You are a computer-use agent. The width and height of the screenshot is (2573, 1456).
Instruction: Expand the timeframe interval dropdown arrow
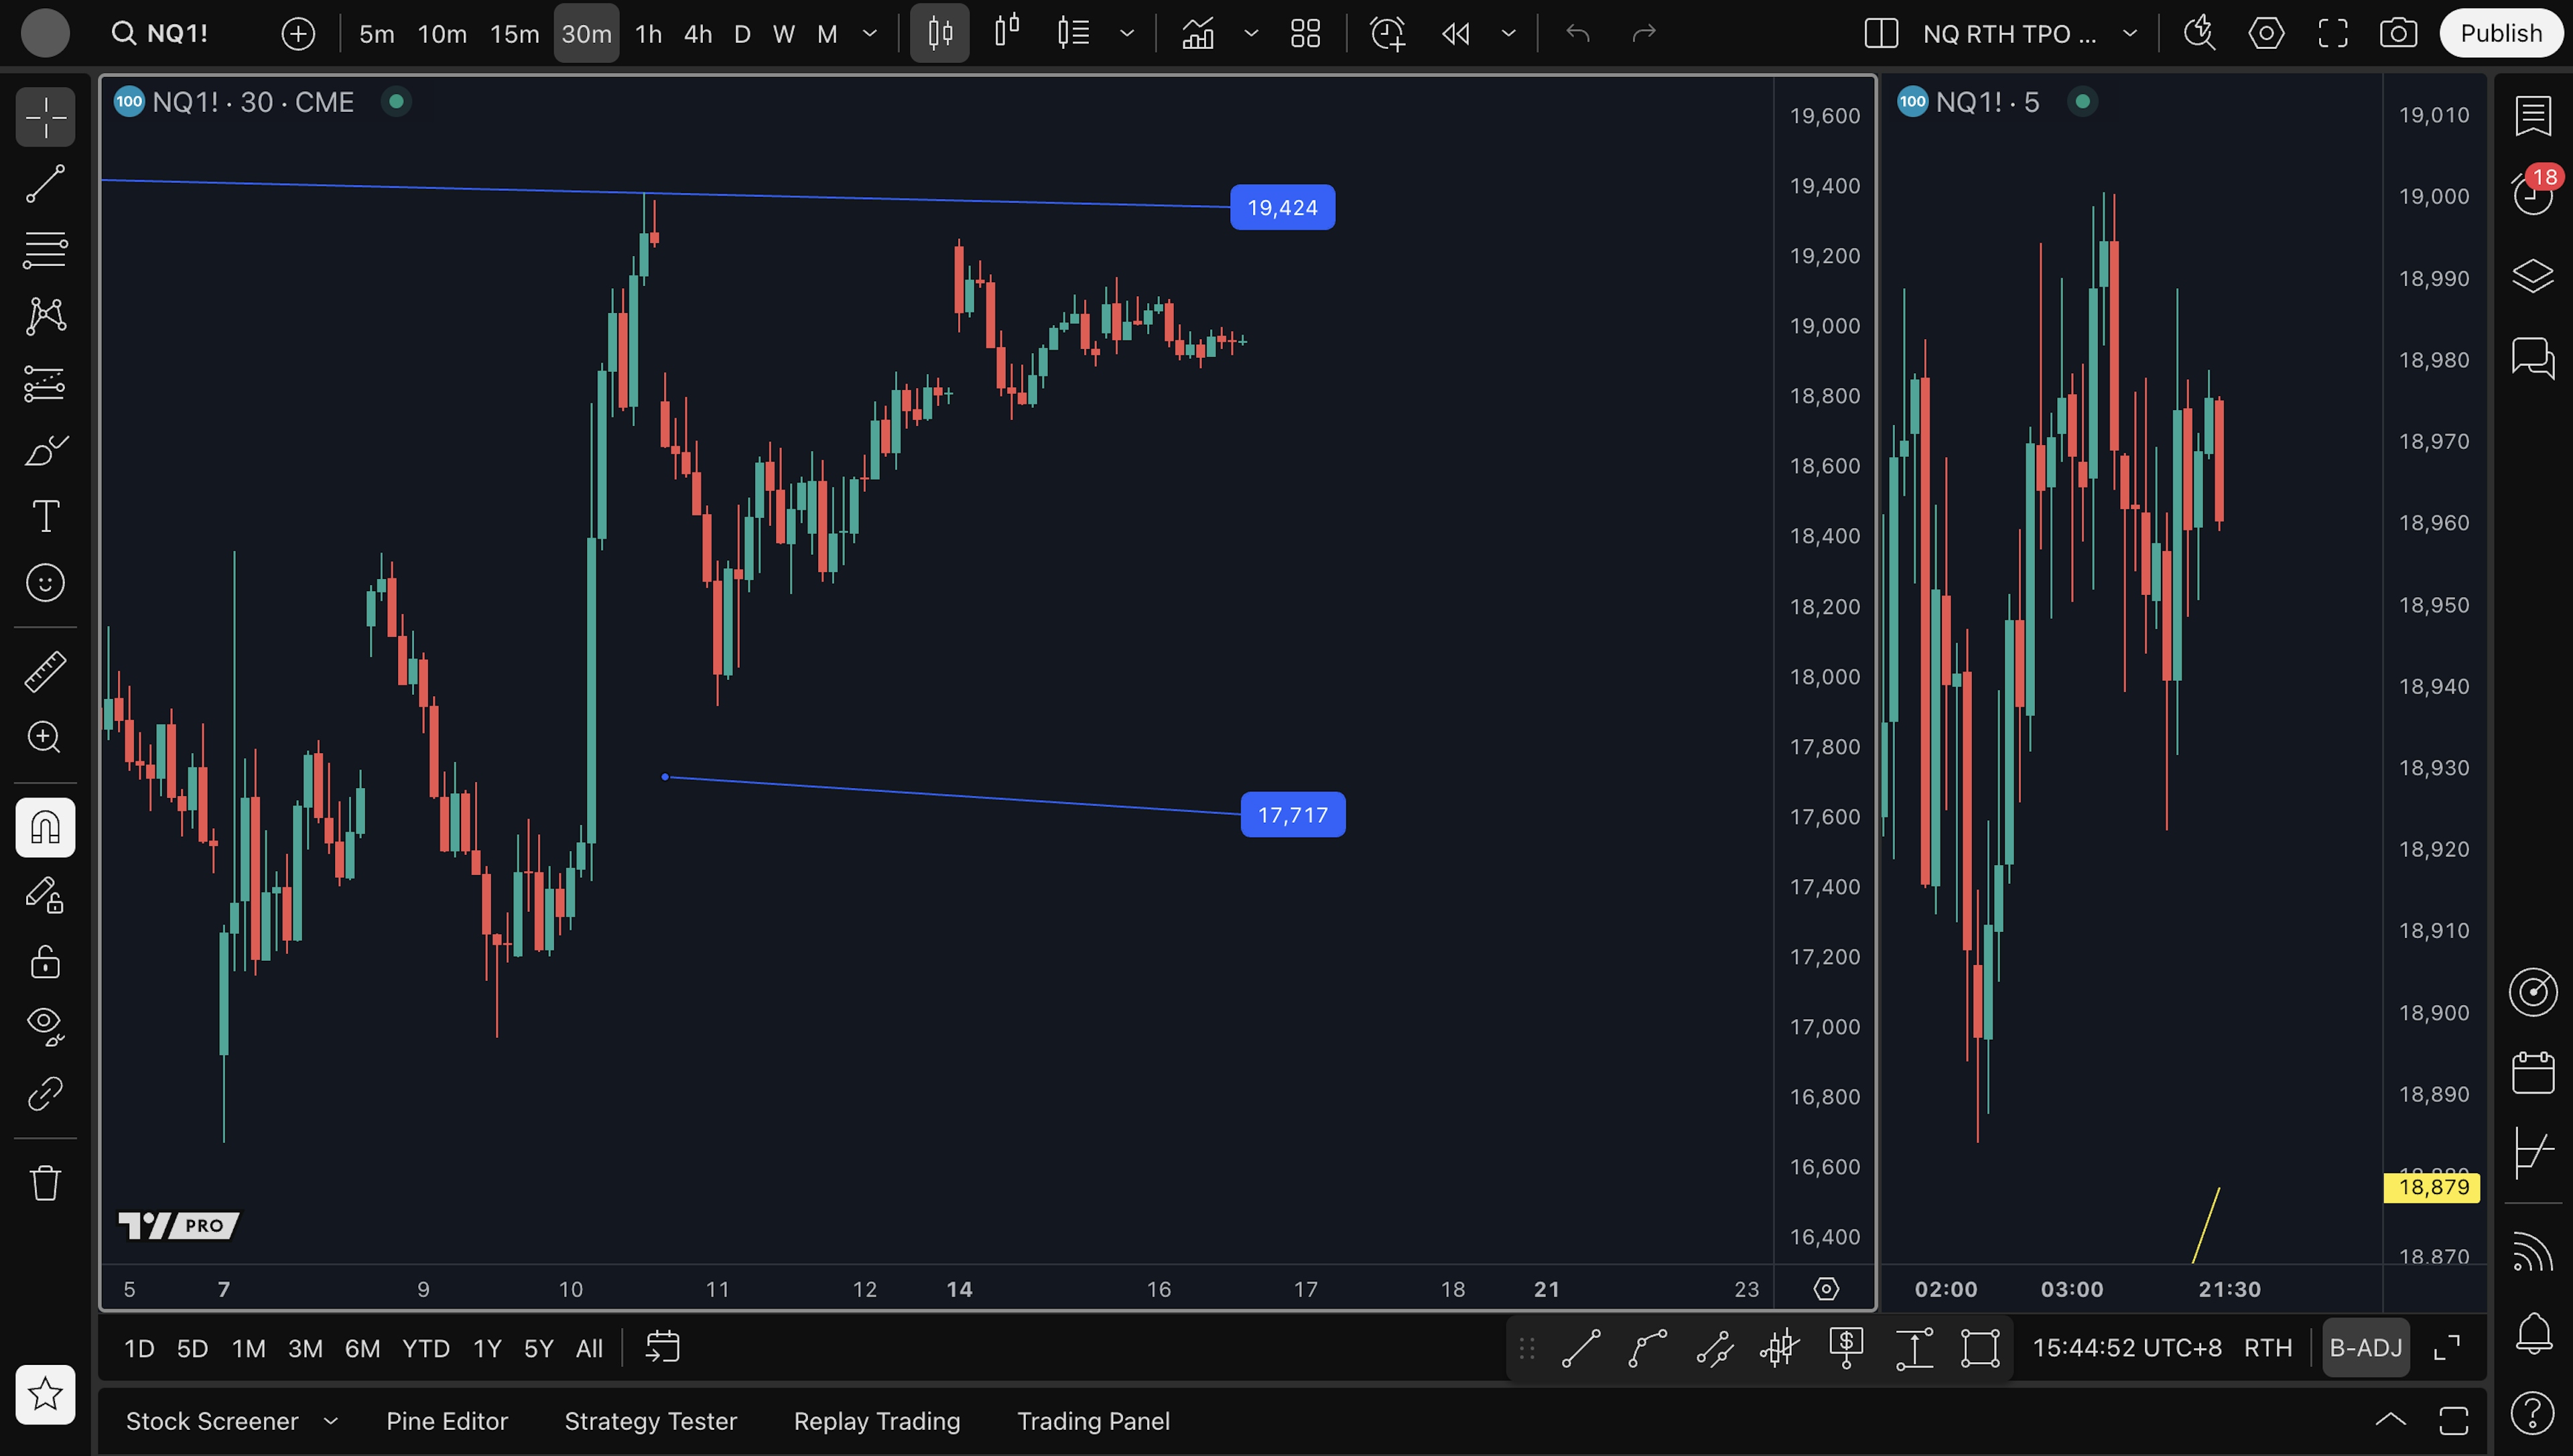pos(870,33)
